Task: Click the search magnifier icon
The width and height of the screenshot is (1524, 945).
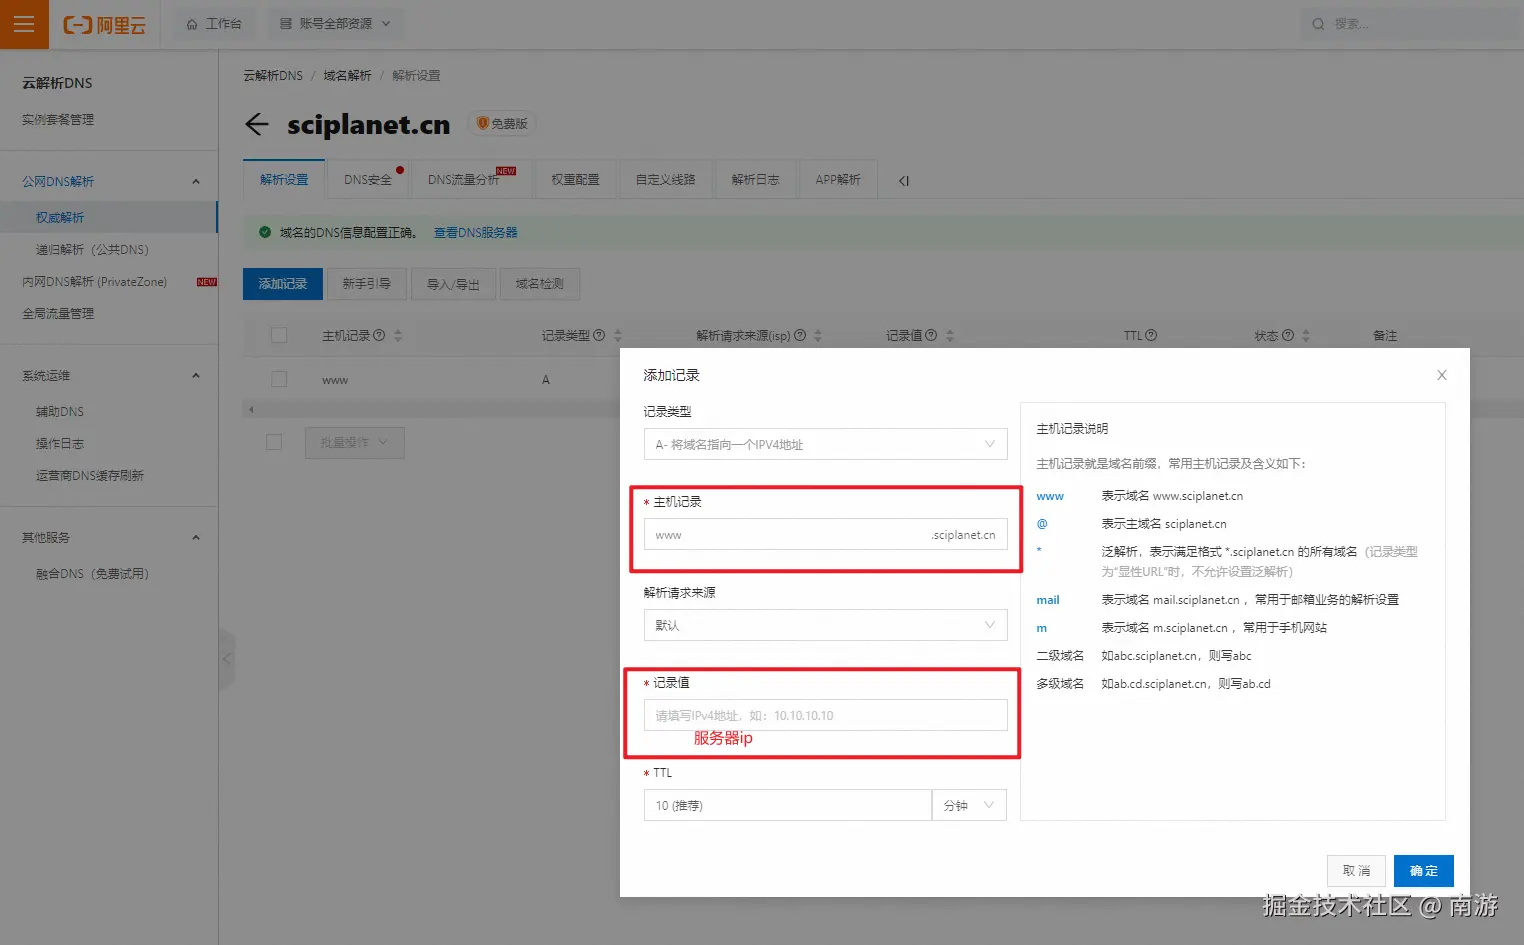Action: click(x=1318, y=24)
